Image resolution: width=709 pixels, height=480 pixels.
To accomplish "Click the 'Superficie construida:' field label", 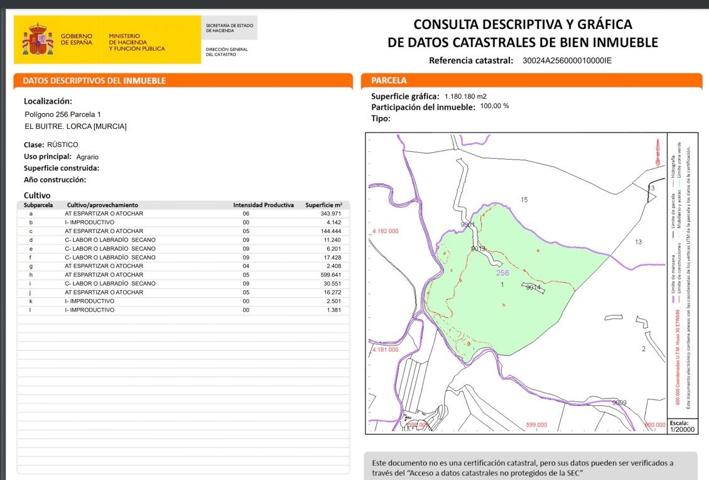I will [x=61, y=168].
